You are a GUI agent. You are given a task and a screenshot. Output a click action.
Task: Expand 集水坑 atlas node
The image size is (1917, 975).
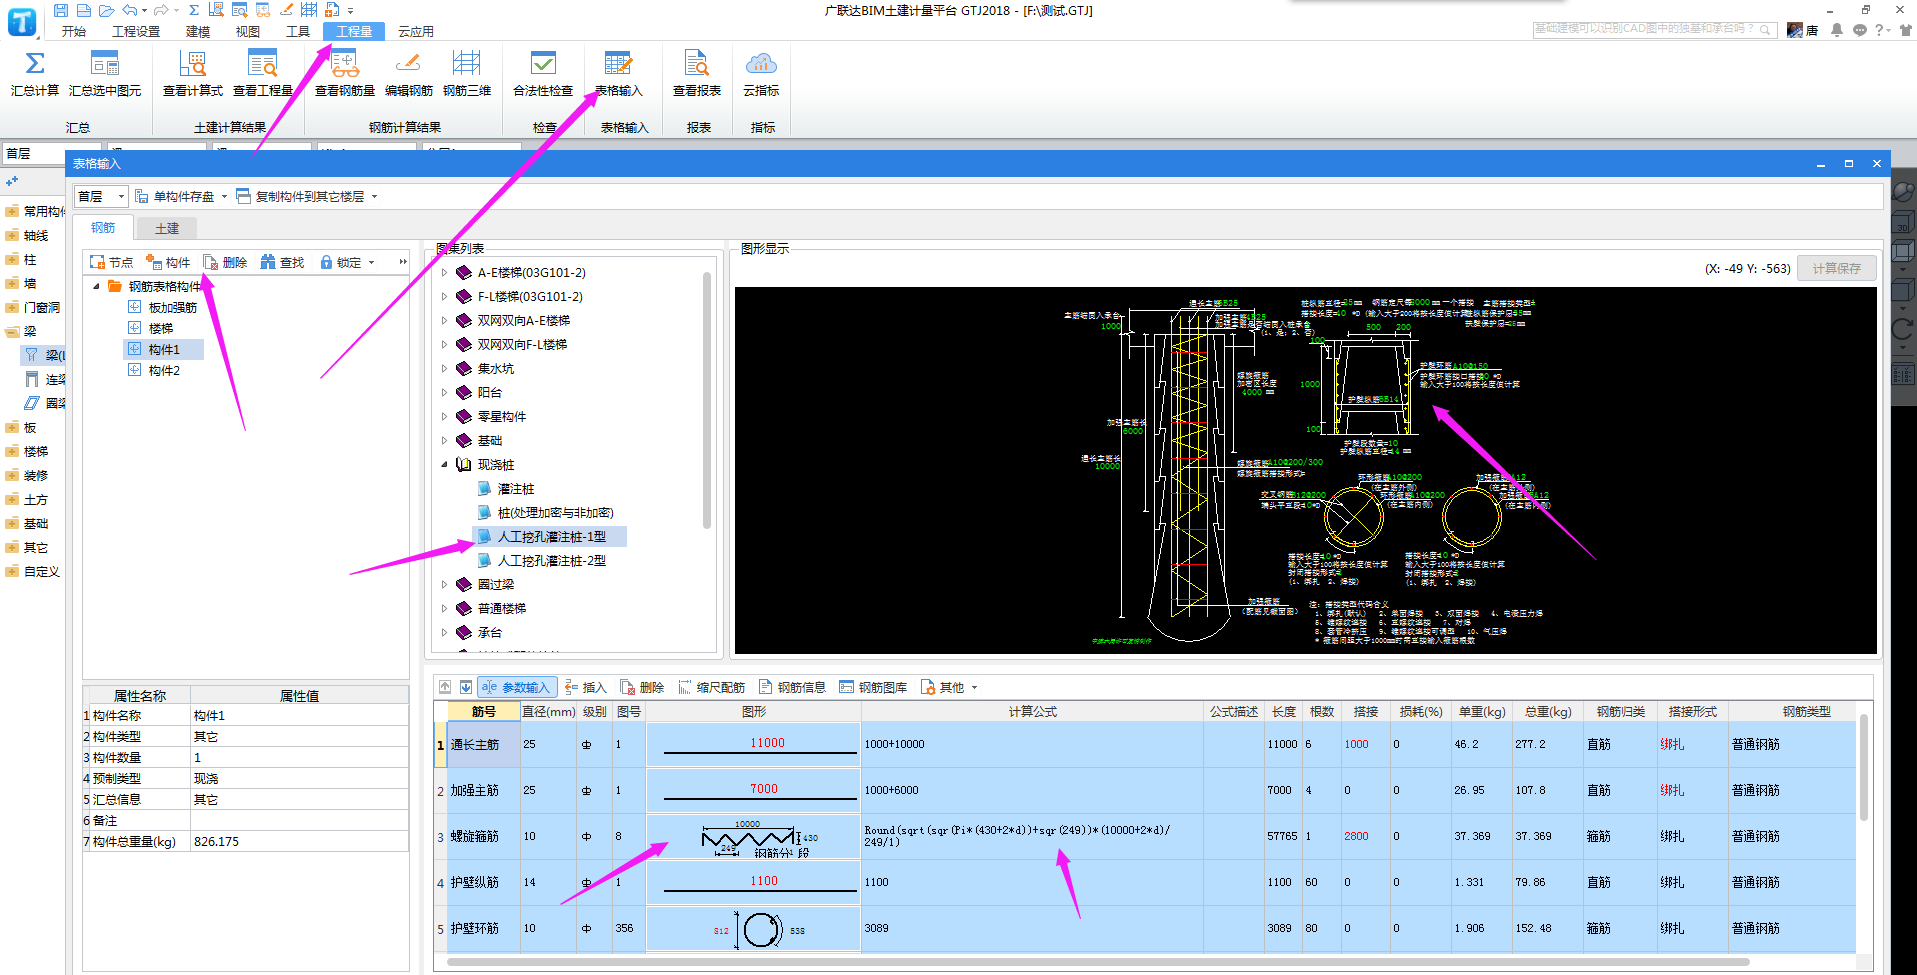click(445, 368)
